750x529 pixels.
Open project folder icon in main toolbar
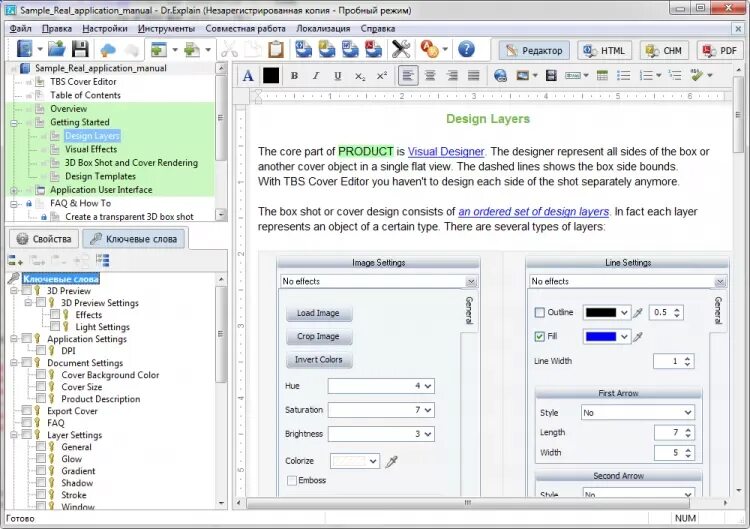[56, 49]
